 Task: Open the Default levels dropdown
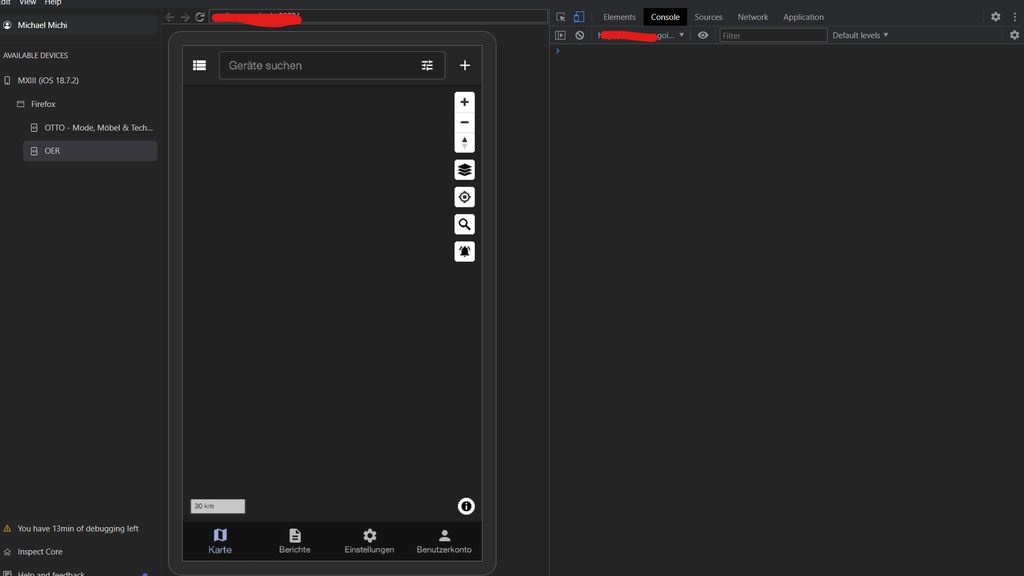860,35
